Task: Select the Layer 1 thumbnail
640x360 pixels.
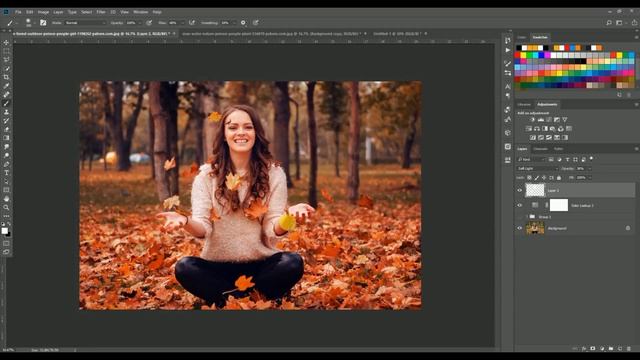Action: (535, 190)
